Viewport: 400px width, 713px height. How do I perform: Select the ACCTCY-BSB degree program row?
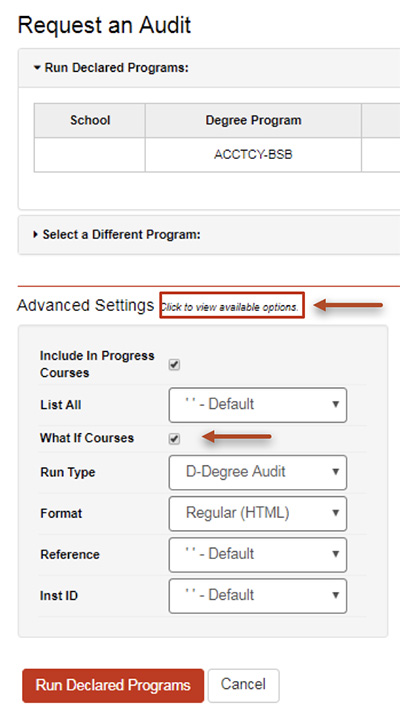(217, 155)
